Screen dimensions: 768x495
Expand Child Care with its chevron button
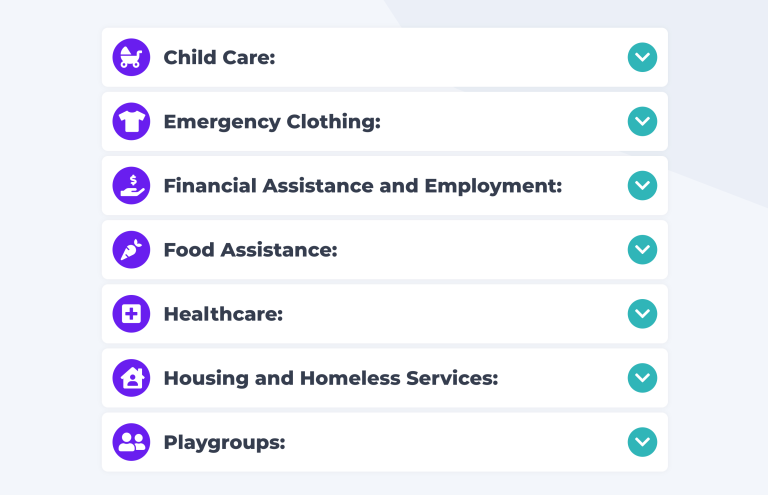tap(642, 57)
